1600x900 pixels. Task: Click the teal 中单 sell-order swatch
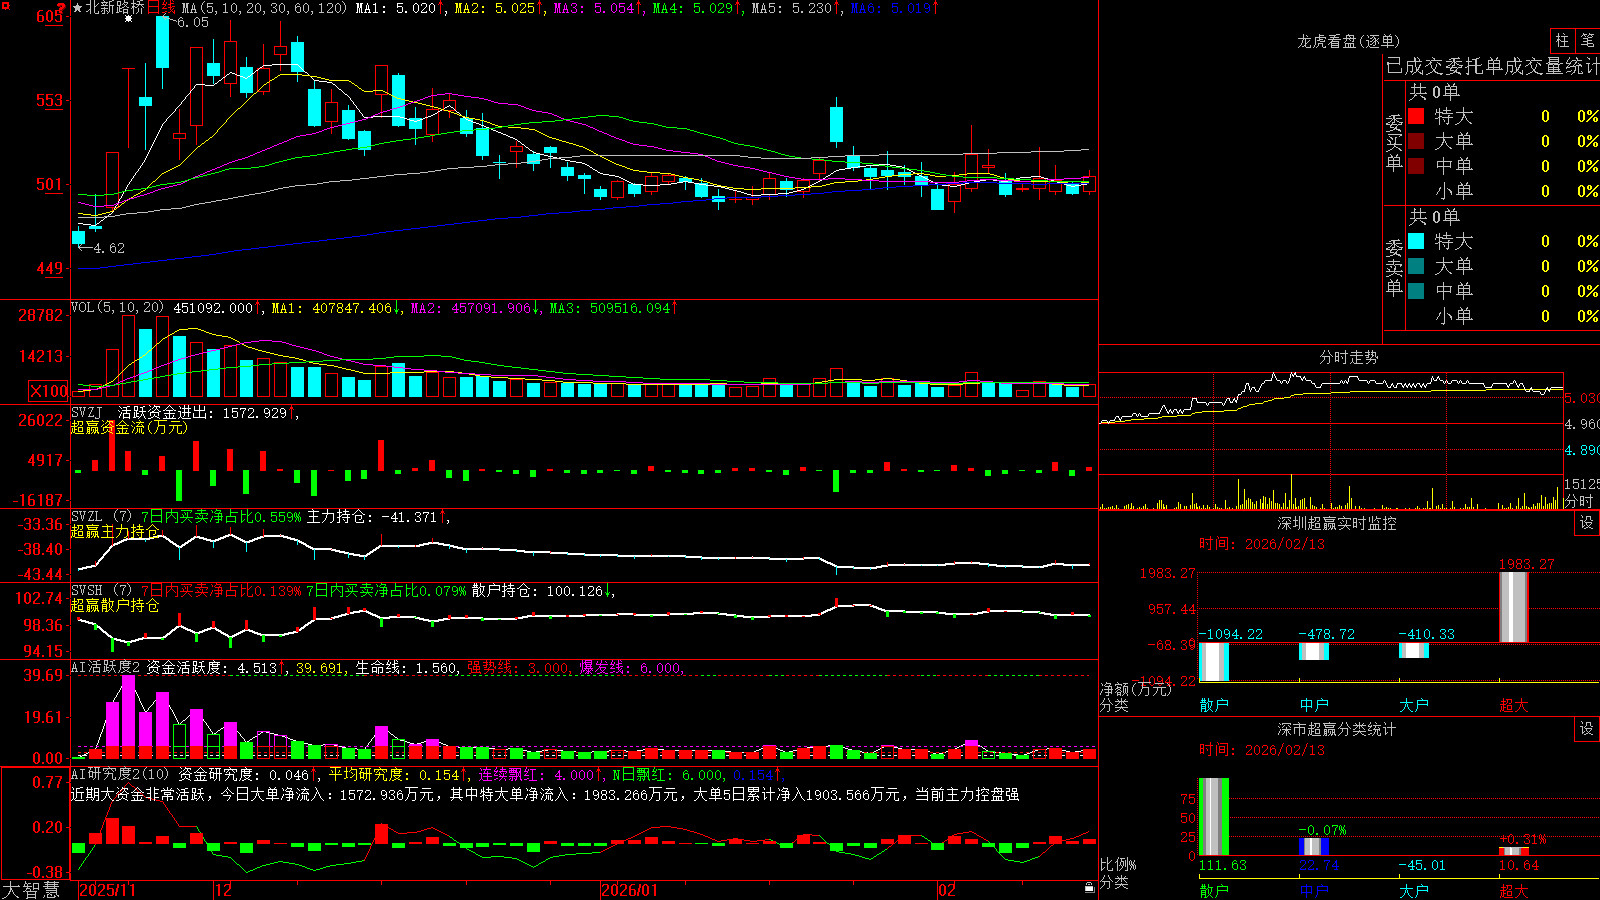click(x=1416, y=291)
